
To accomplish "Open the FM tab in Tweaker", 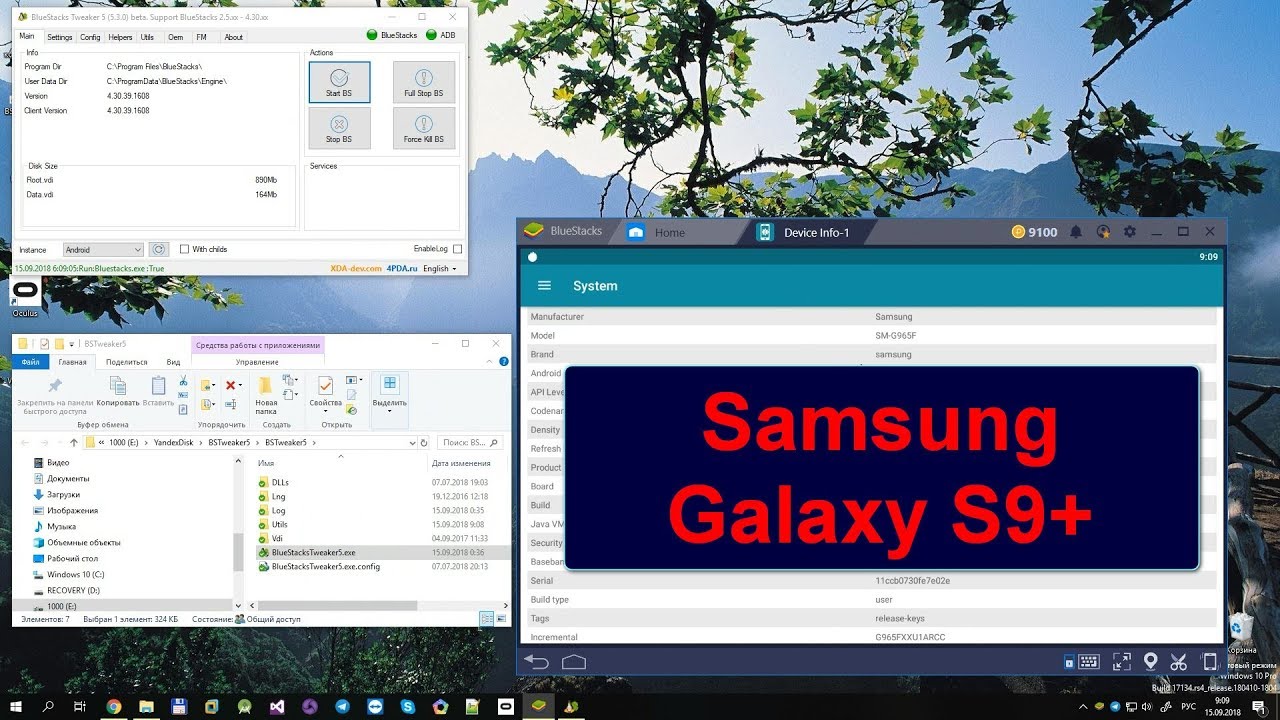I will coord(202,37).
